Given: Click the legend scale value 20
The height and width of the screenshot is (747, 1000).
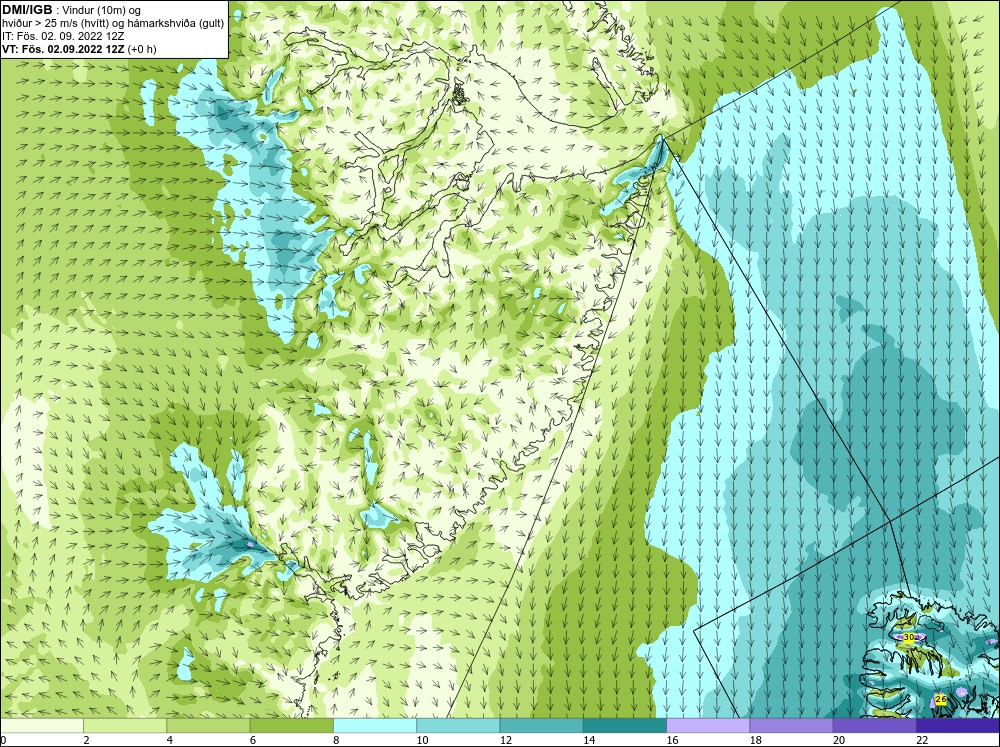Looking at the screenshot, I should pyautogui.click(x=839, y=740).
